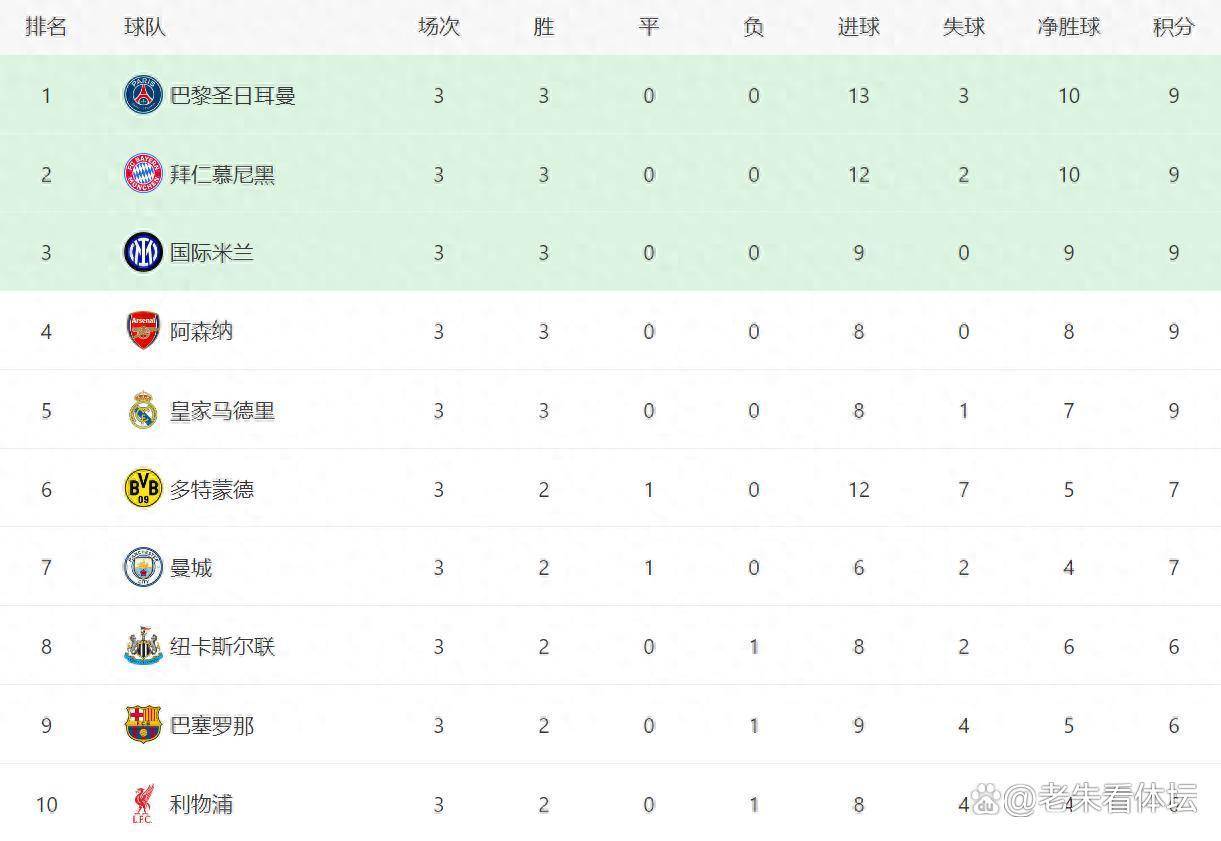
Task: Click the Bayern Munich club crest
Action: [x=143, y=174]
